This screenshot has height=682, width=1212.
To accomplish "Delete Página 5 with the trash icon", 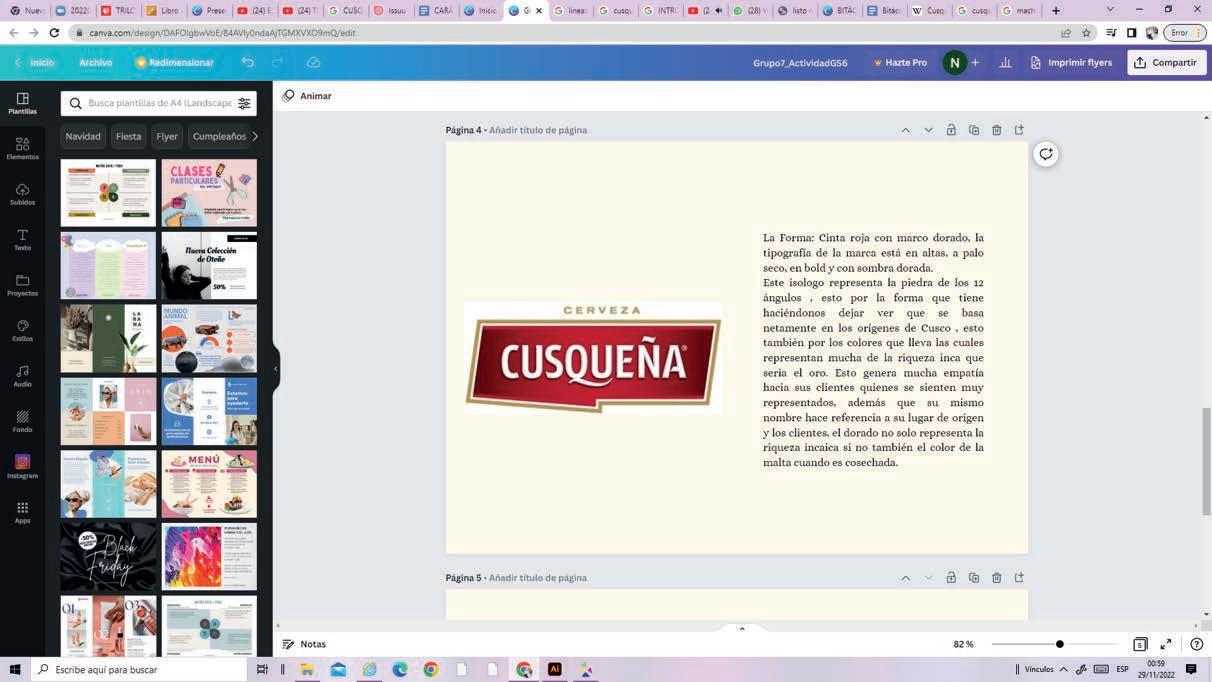I will 997,578.
